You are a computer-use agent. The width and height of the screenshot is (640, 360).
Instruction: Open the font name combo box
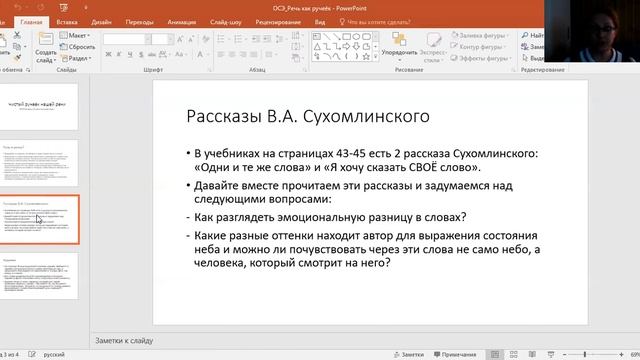point(127,39)
